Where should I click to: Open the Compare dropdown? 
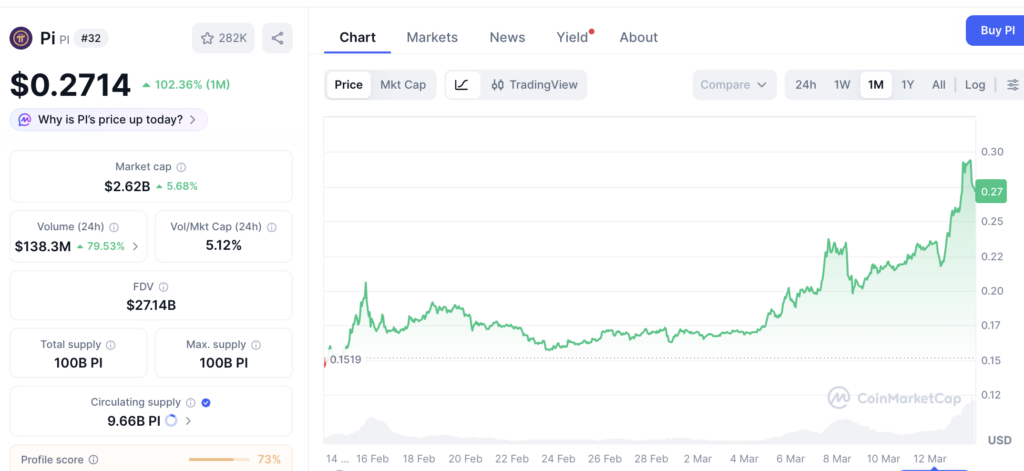coord(735,85)
